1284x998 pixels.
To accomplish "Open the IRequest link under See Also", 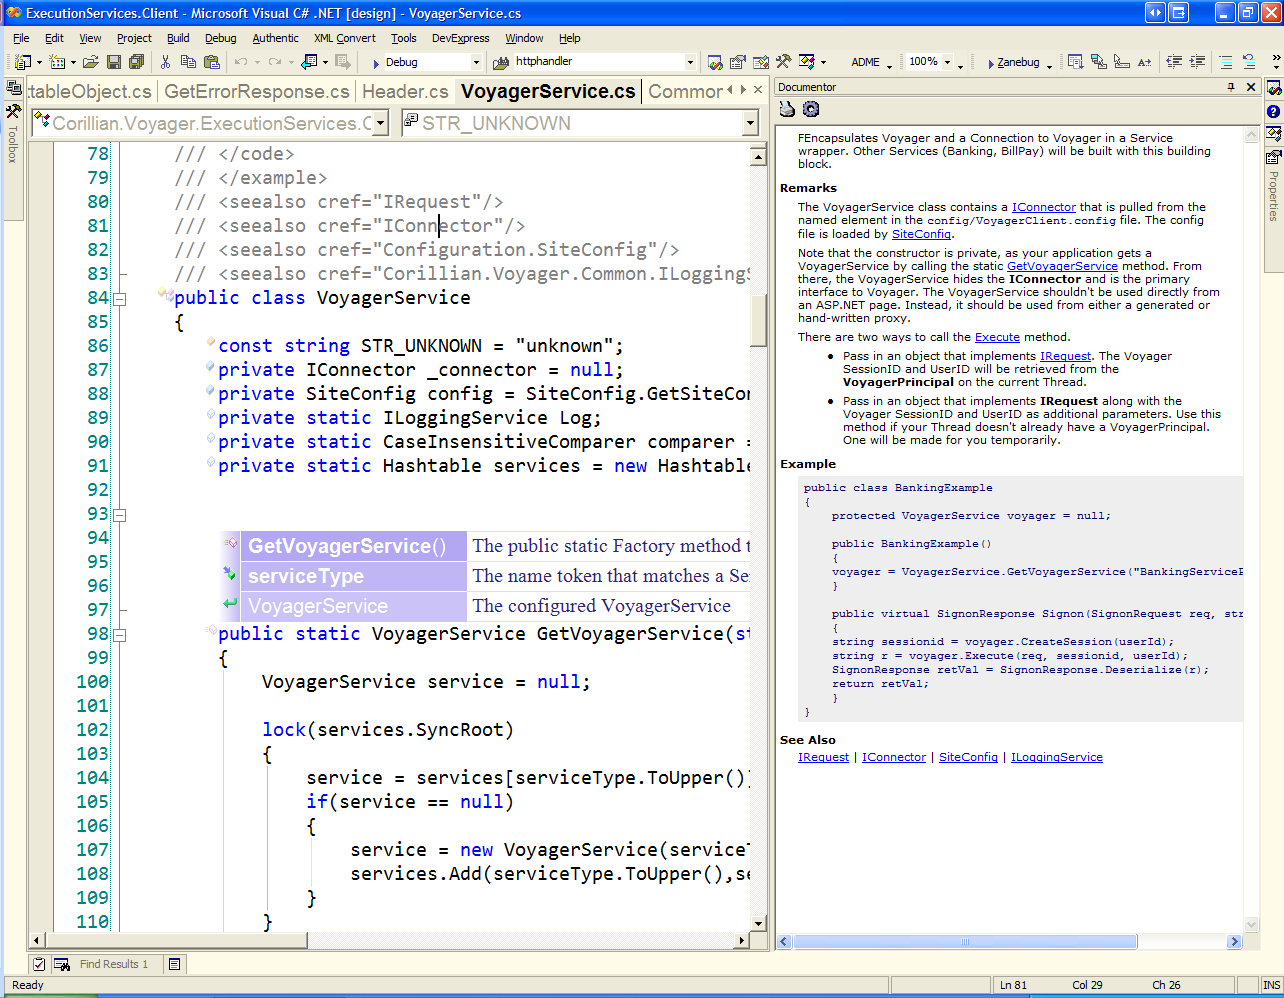I will tap(823, 757).
